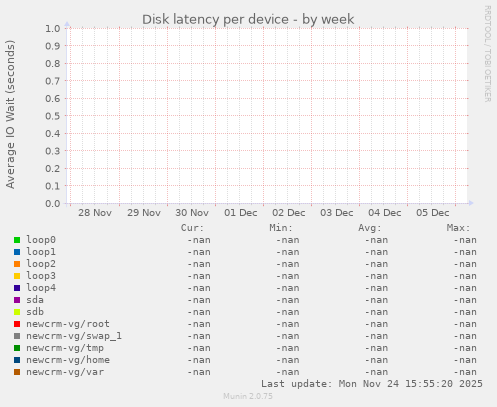
Task: Click the newcrm-vg/root legend label
Action: (68, 324)
